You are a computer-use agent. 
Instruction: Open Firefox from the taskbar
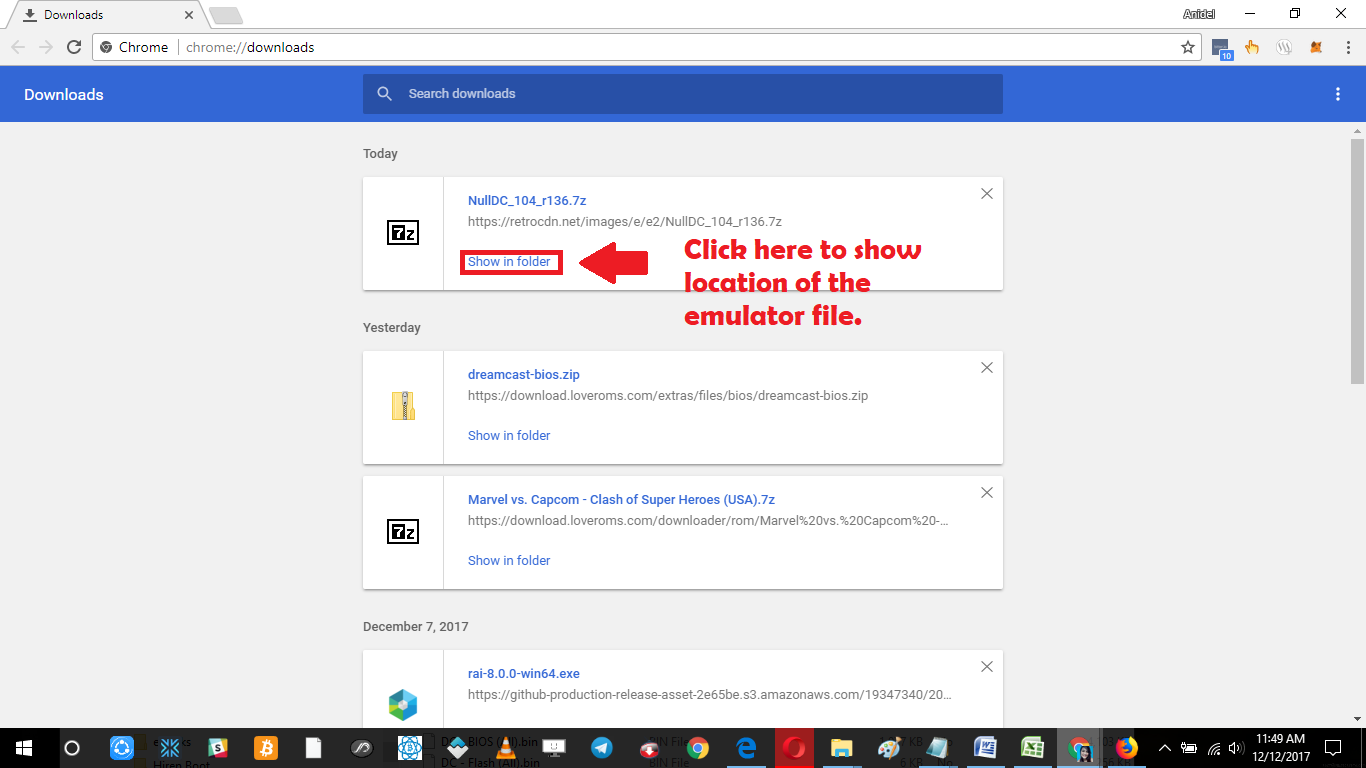(x=1127, y=748)
